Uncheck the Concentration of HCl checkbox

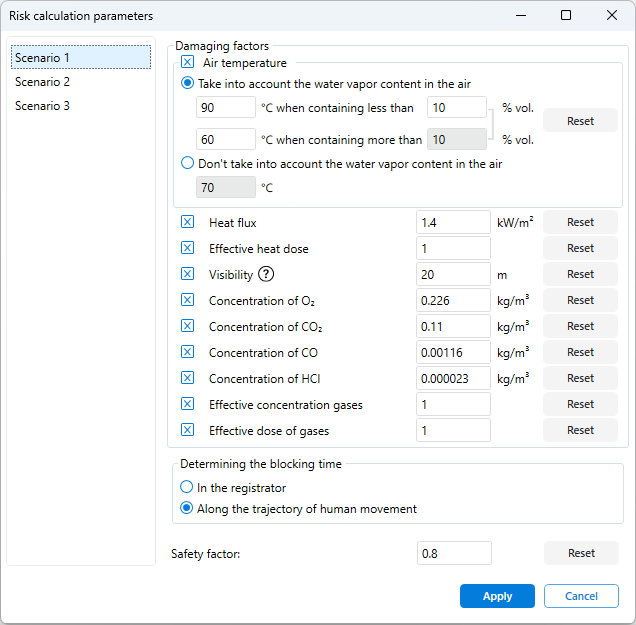pyautogui.click(x=188, y=378)
